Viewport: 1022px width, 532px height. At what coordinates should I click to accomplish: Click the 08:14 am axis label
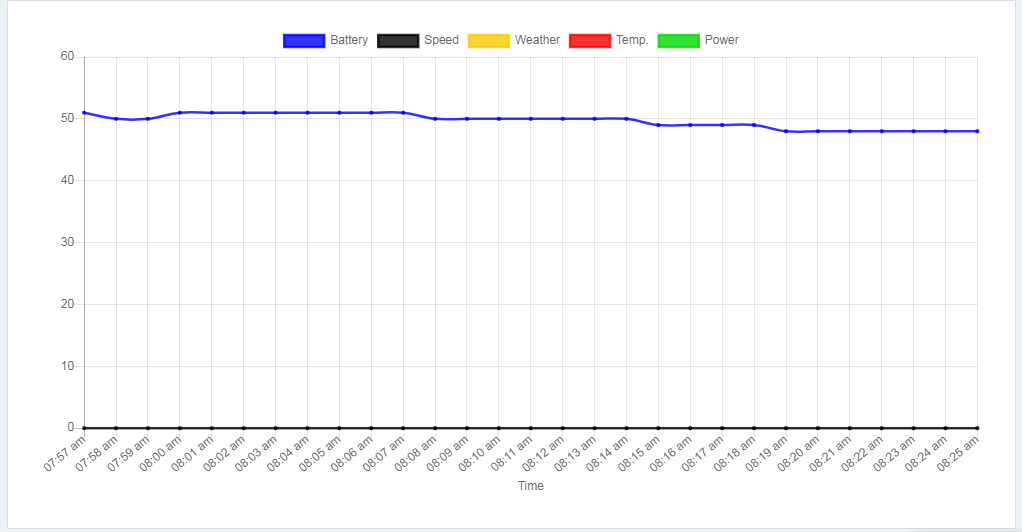click(x=607, y=453)
